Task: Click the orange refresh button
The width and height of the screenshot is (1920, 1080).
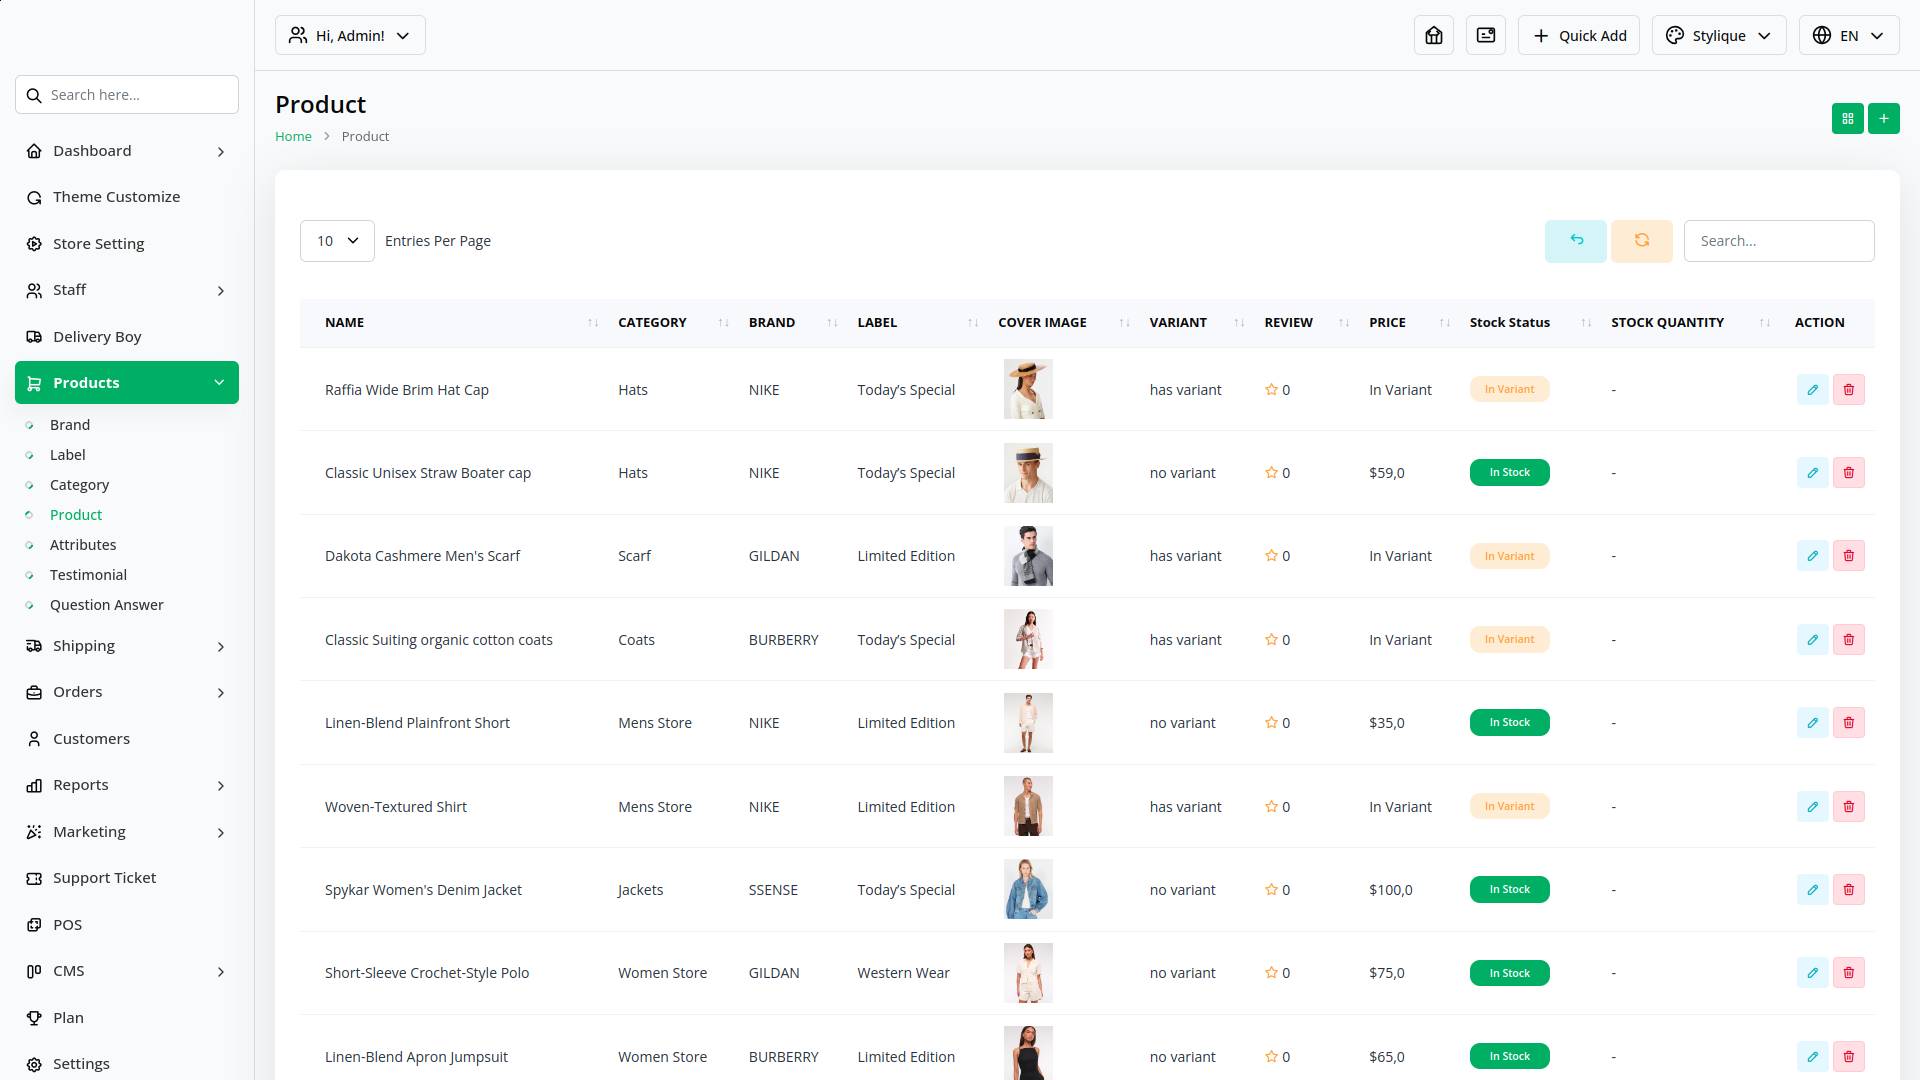Action: (x=1641, y=241)
